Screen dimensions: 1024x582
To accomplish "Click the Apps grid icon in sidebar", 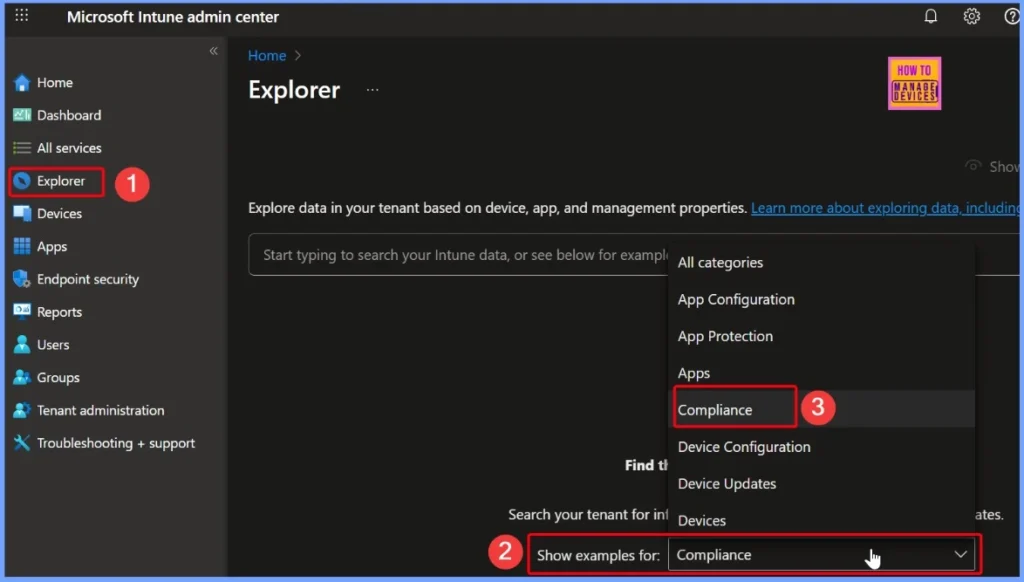I will point(22,246).
